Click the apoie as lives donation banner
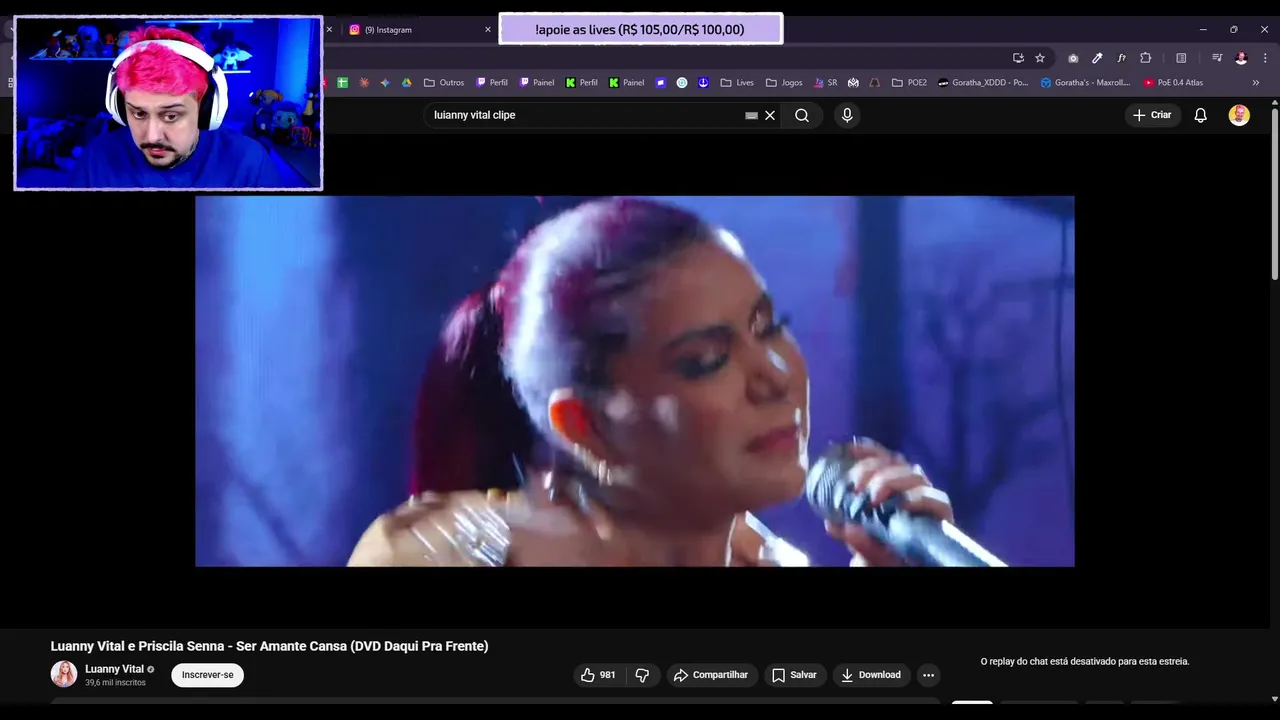 (x=640, y=29)
